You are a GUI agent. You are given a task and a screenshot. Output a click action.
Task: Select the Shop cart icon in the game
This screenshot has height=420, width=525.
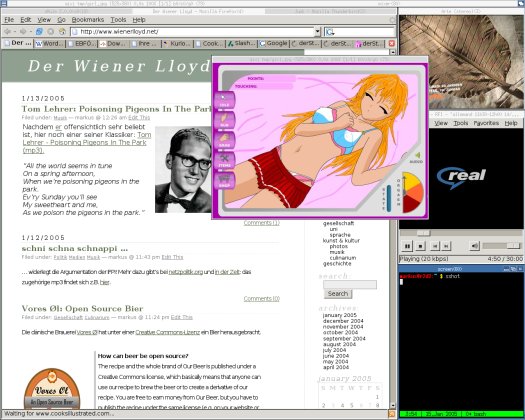(x=224, y=180)
